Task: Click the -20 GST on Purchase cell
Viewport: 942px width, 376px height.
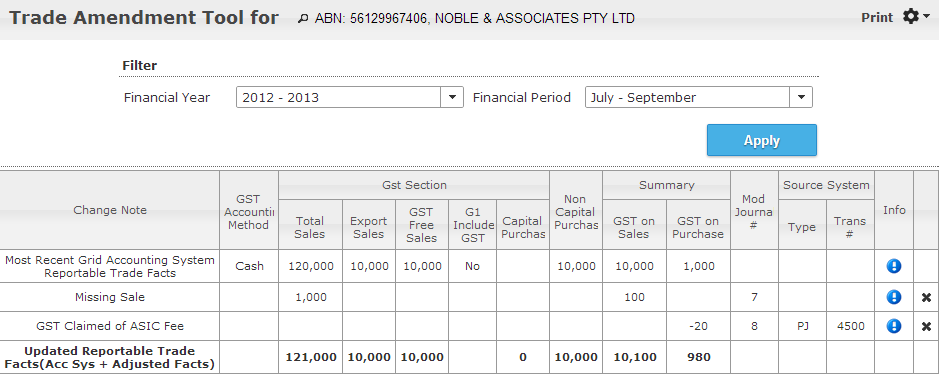Action: pyautogui.click(x=698, y=326)
